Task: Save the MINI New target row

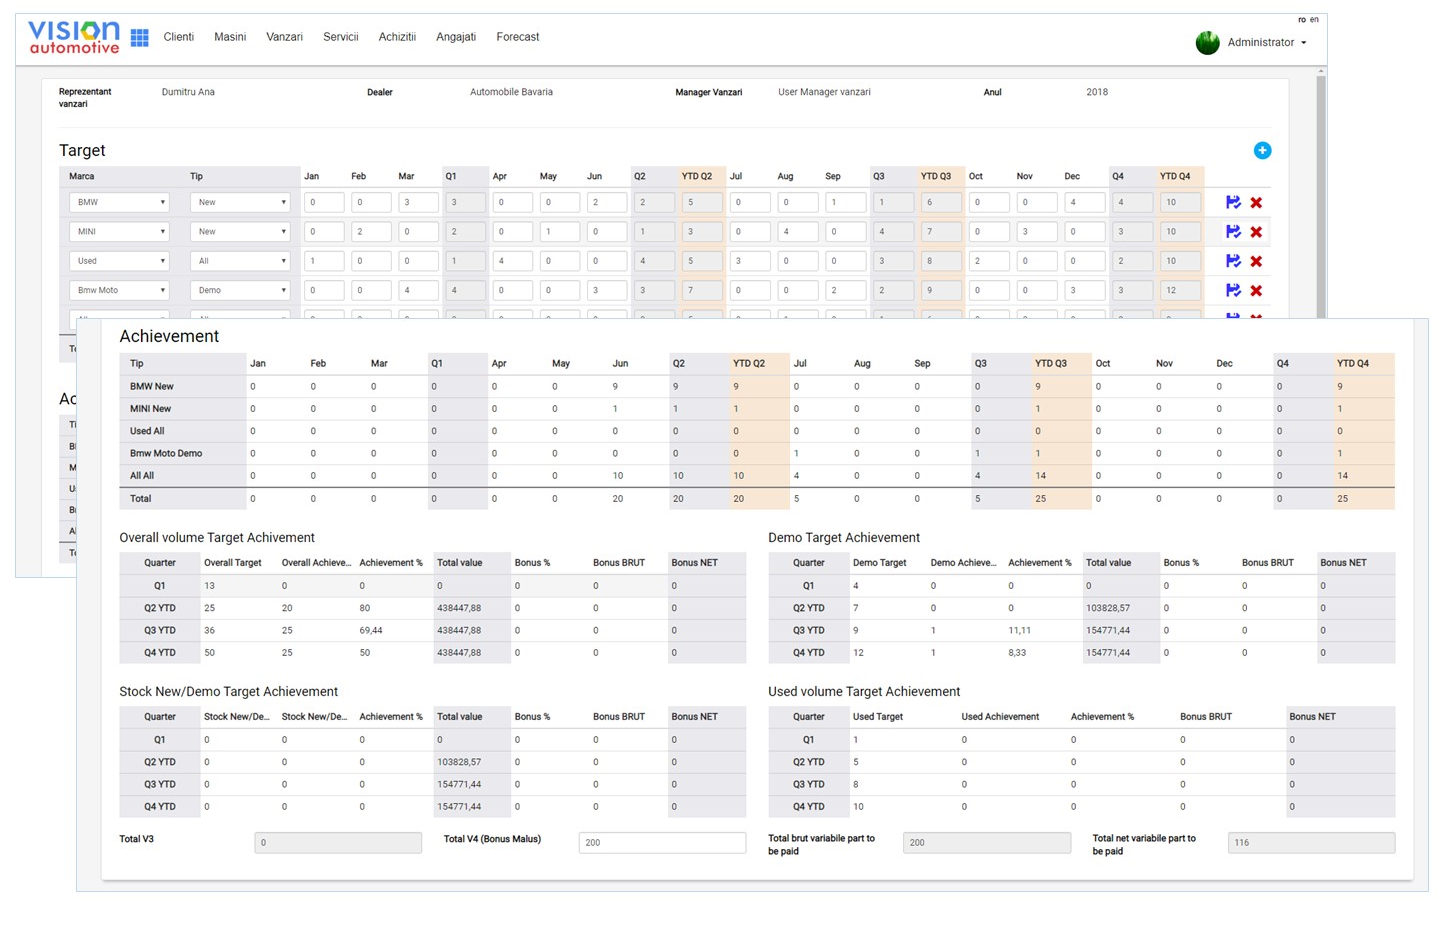Action: (x=1233, y=231)
